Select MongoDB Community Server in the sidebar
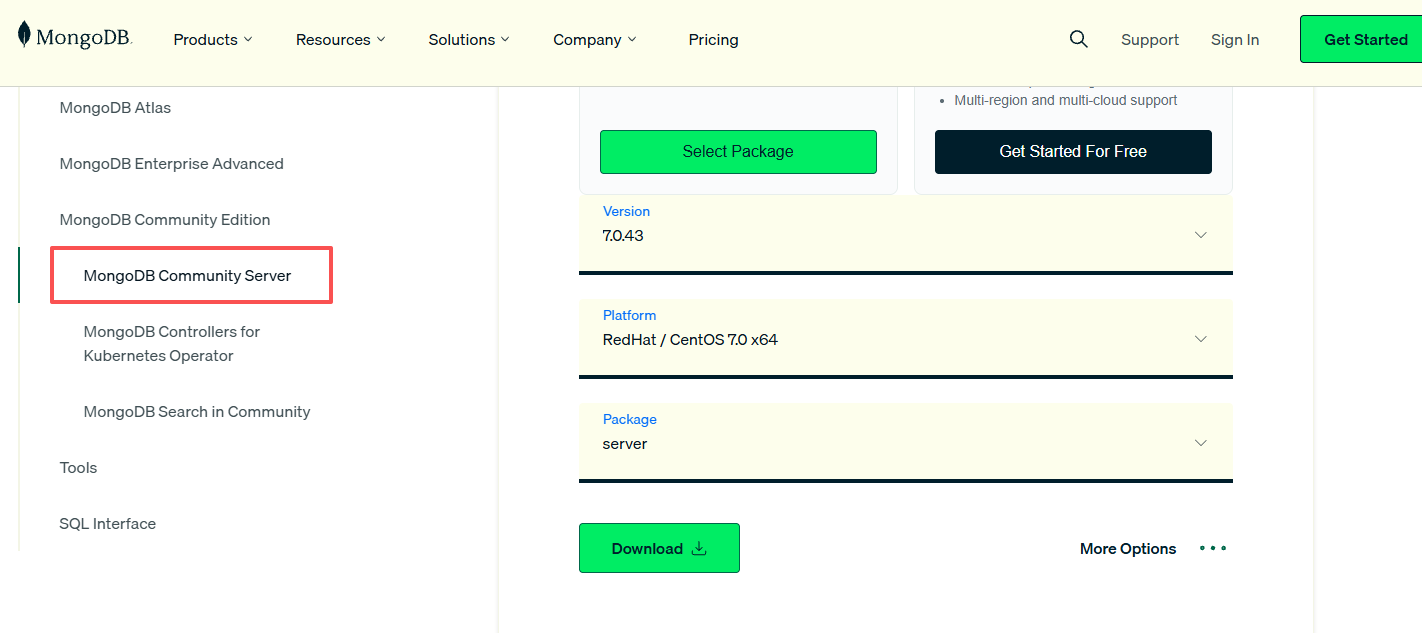The image size is (1422, 633). click(187, 276)
